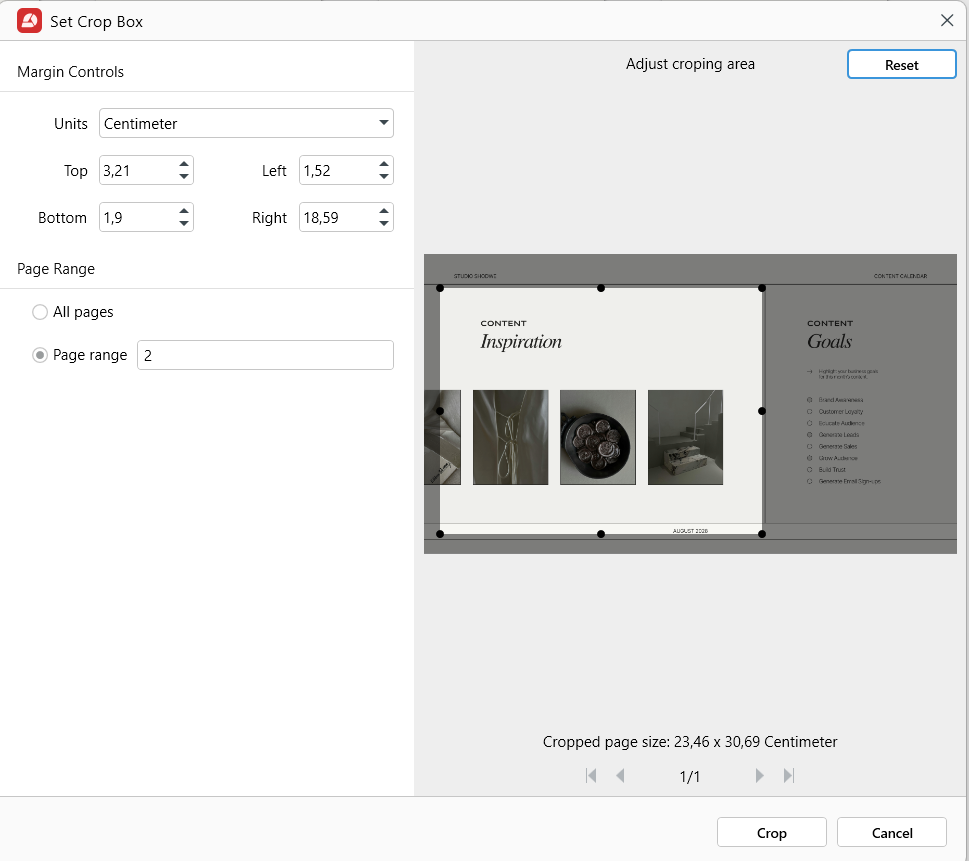Decrease the Right margin value
969x861 pixels.
[384, 224]
